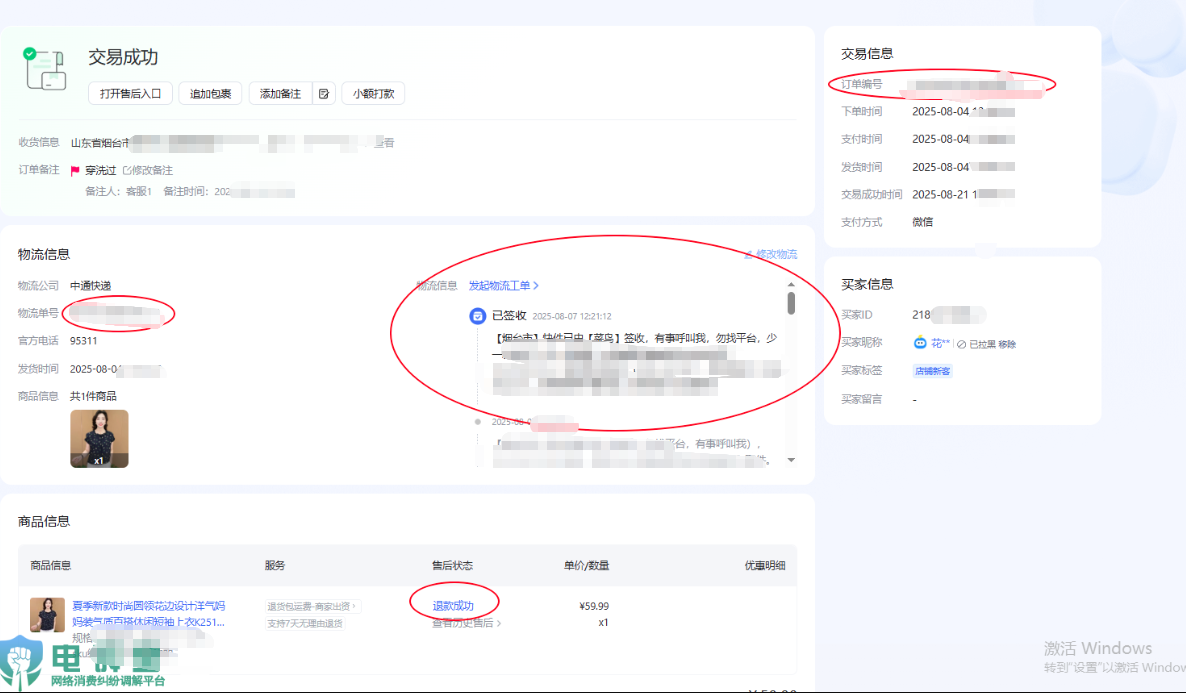Screen dimensions: 1186x693
Task: Click the 已拉黑 blocked icon
Action: (x=961, y=344)
